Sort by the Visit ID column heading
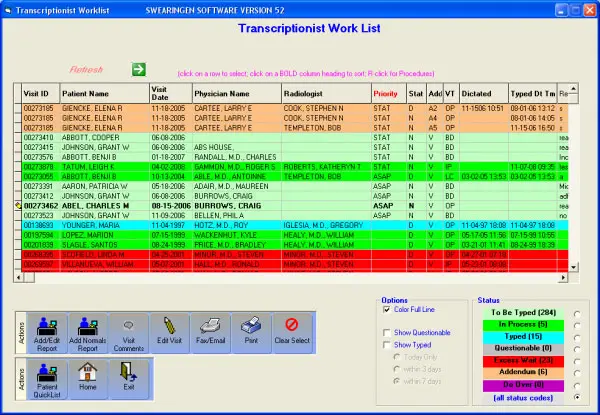Screen dimensions: 600x415 [41, 93]
